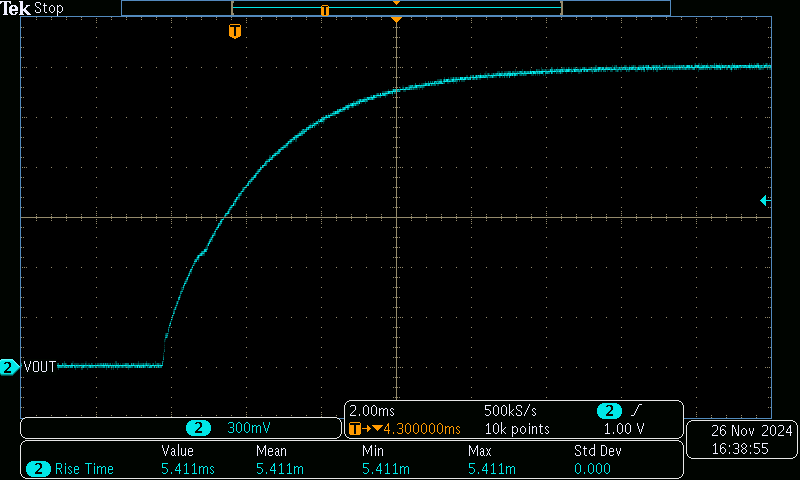The width and height of the screenshot is (800, 480).
Task: Click the Tek logo in top-left corner
Action: (17, 8)
